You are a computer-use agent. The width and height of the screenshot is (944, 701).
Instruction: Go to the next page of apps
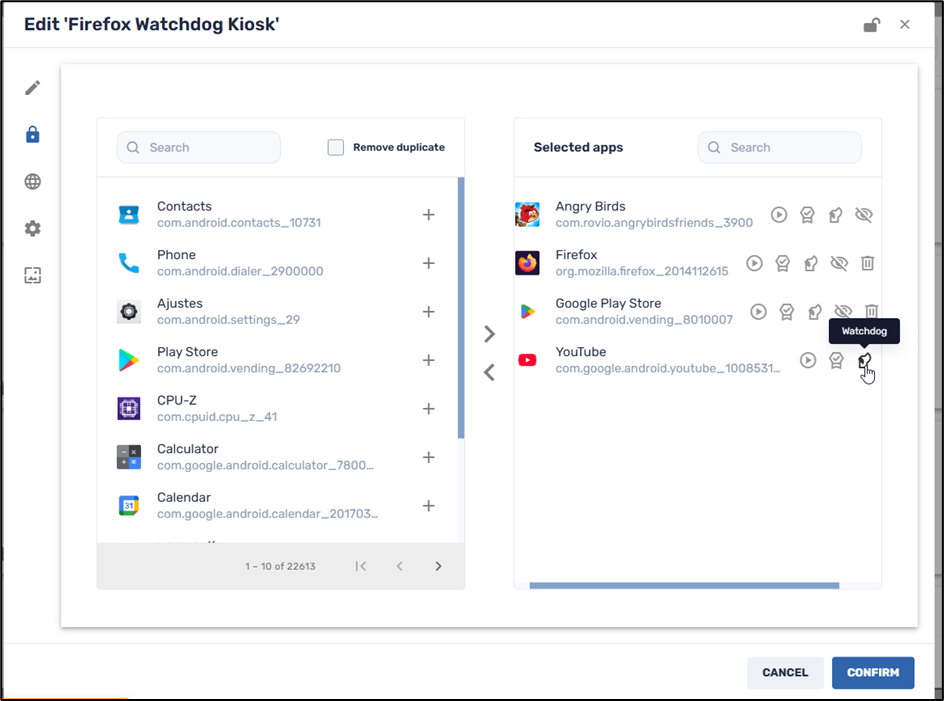point(438,566)
